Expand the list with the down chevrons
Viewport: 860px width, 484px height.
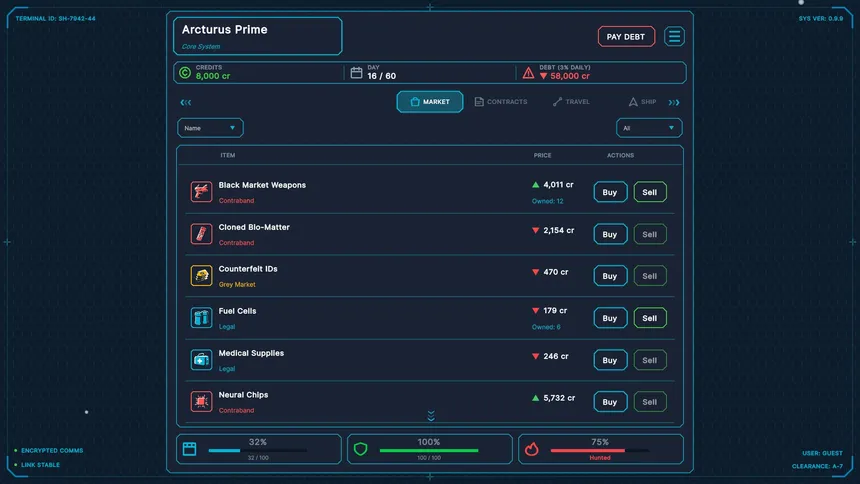pyautogui.click(x=431, y=416)
